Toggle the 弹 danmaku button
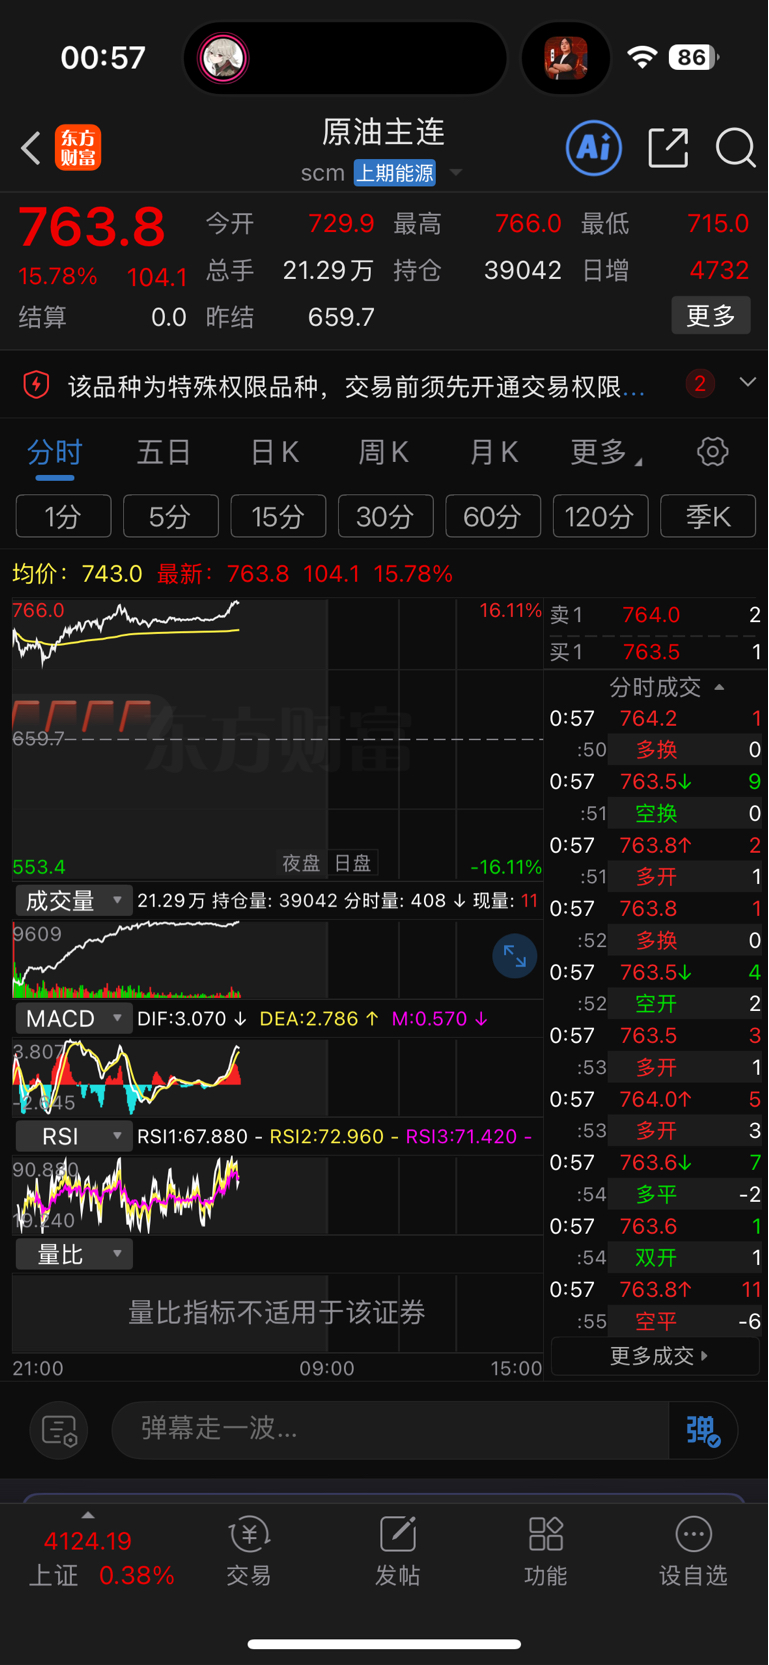This screenshot has width=769, height=1665. point(703,1431)
